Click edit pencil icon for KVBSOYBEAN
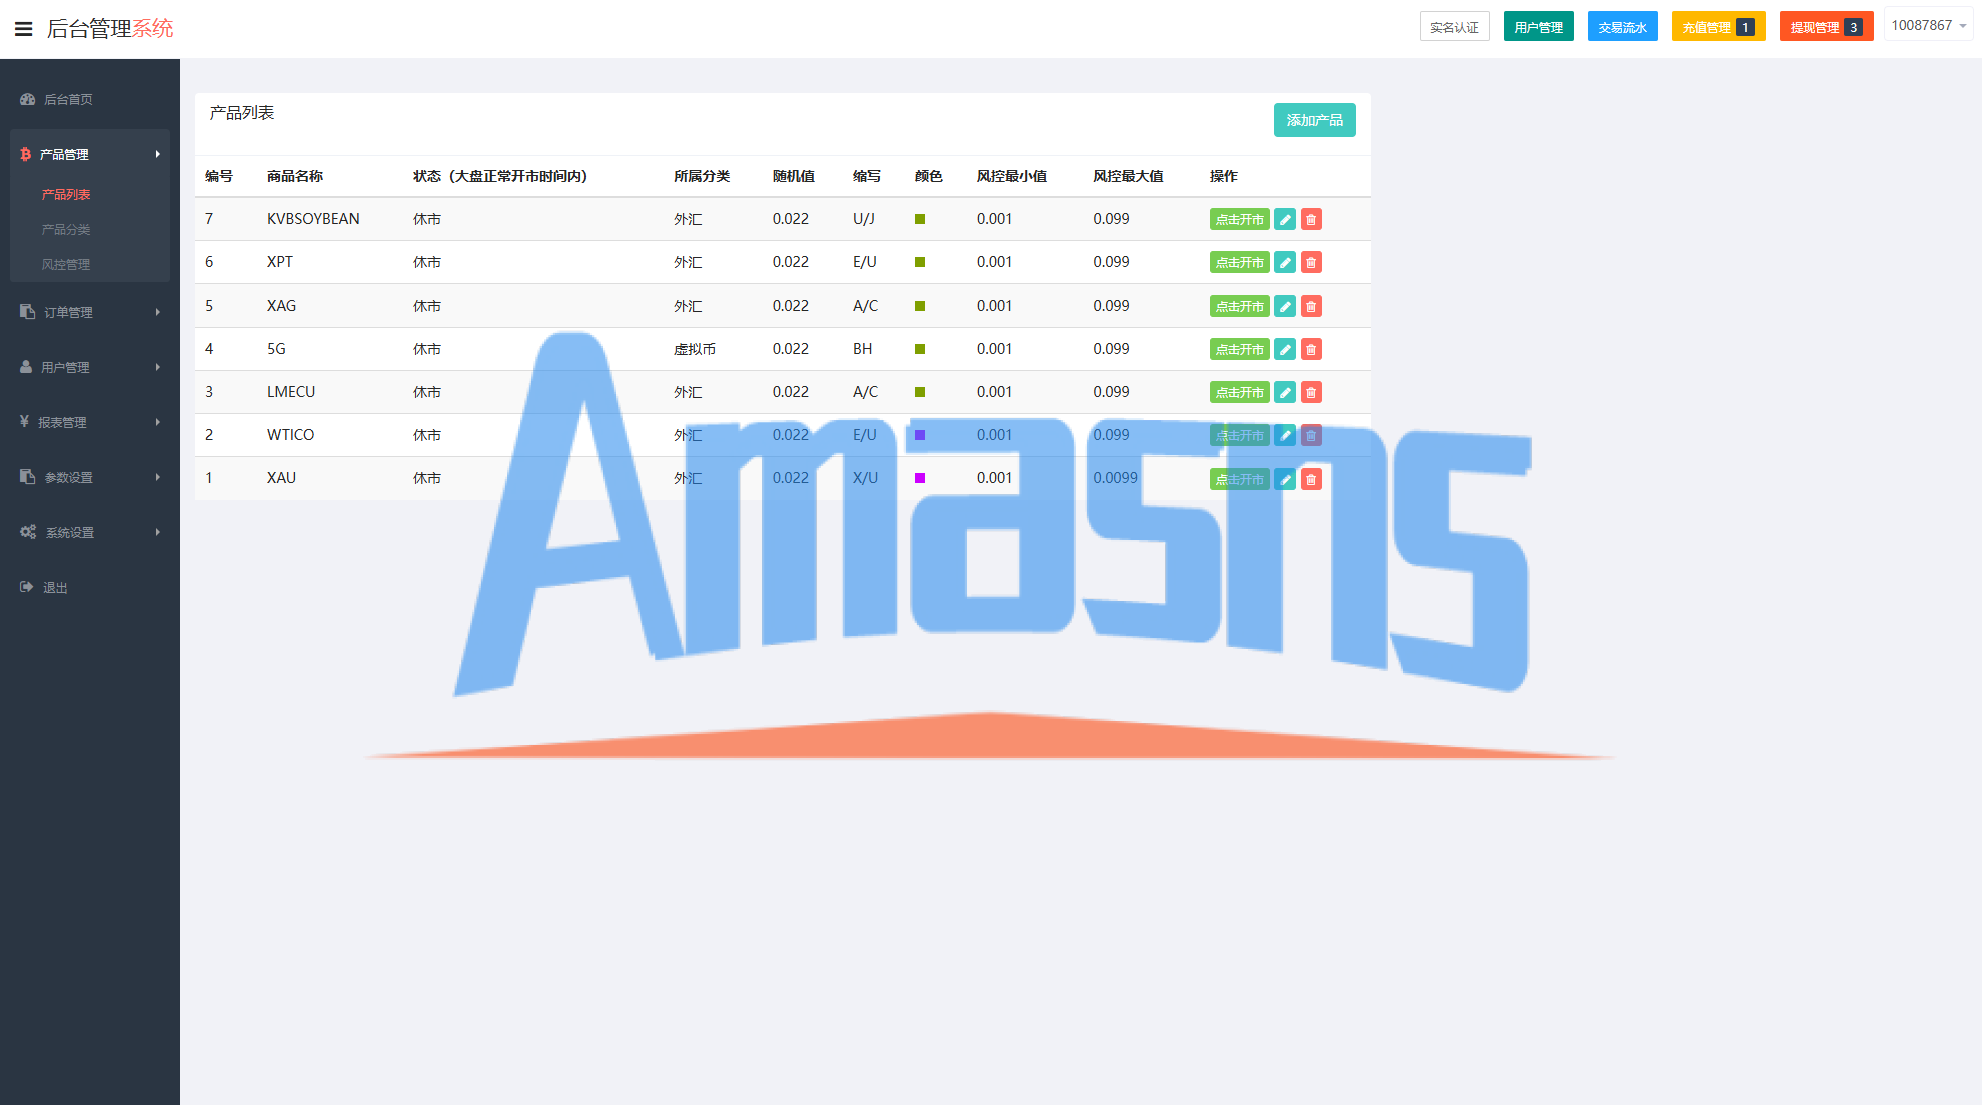 [x=1285, y=220]
